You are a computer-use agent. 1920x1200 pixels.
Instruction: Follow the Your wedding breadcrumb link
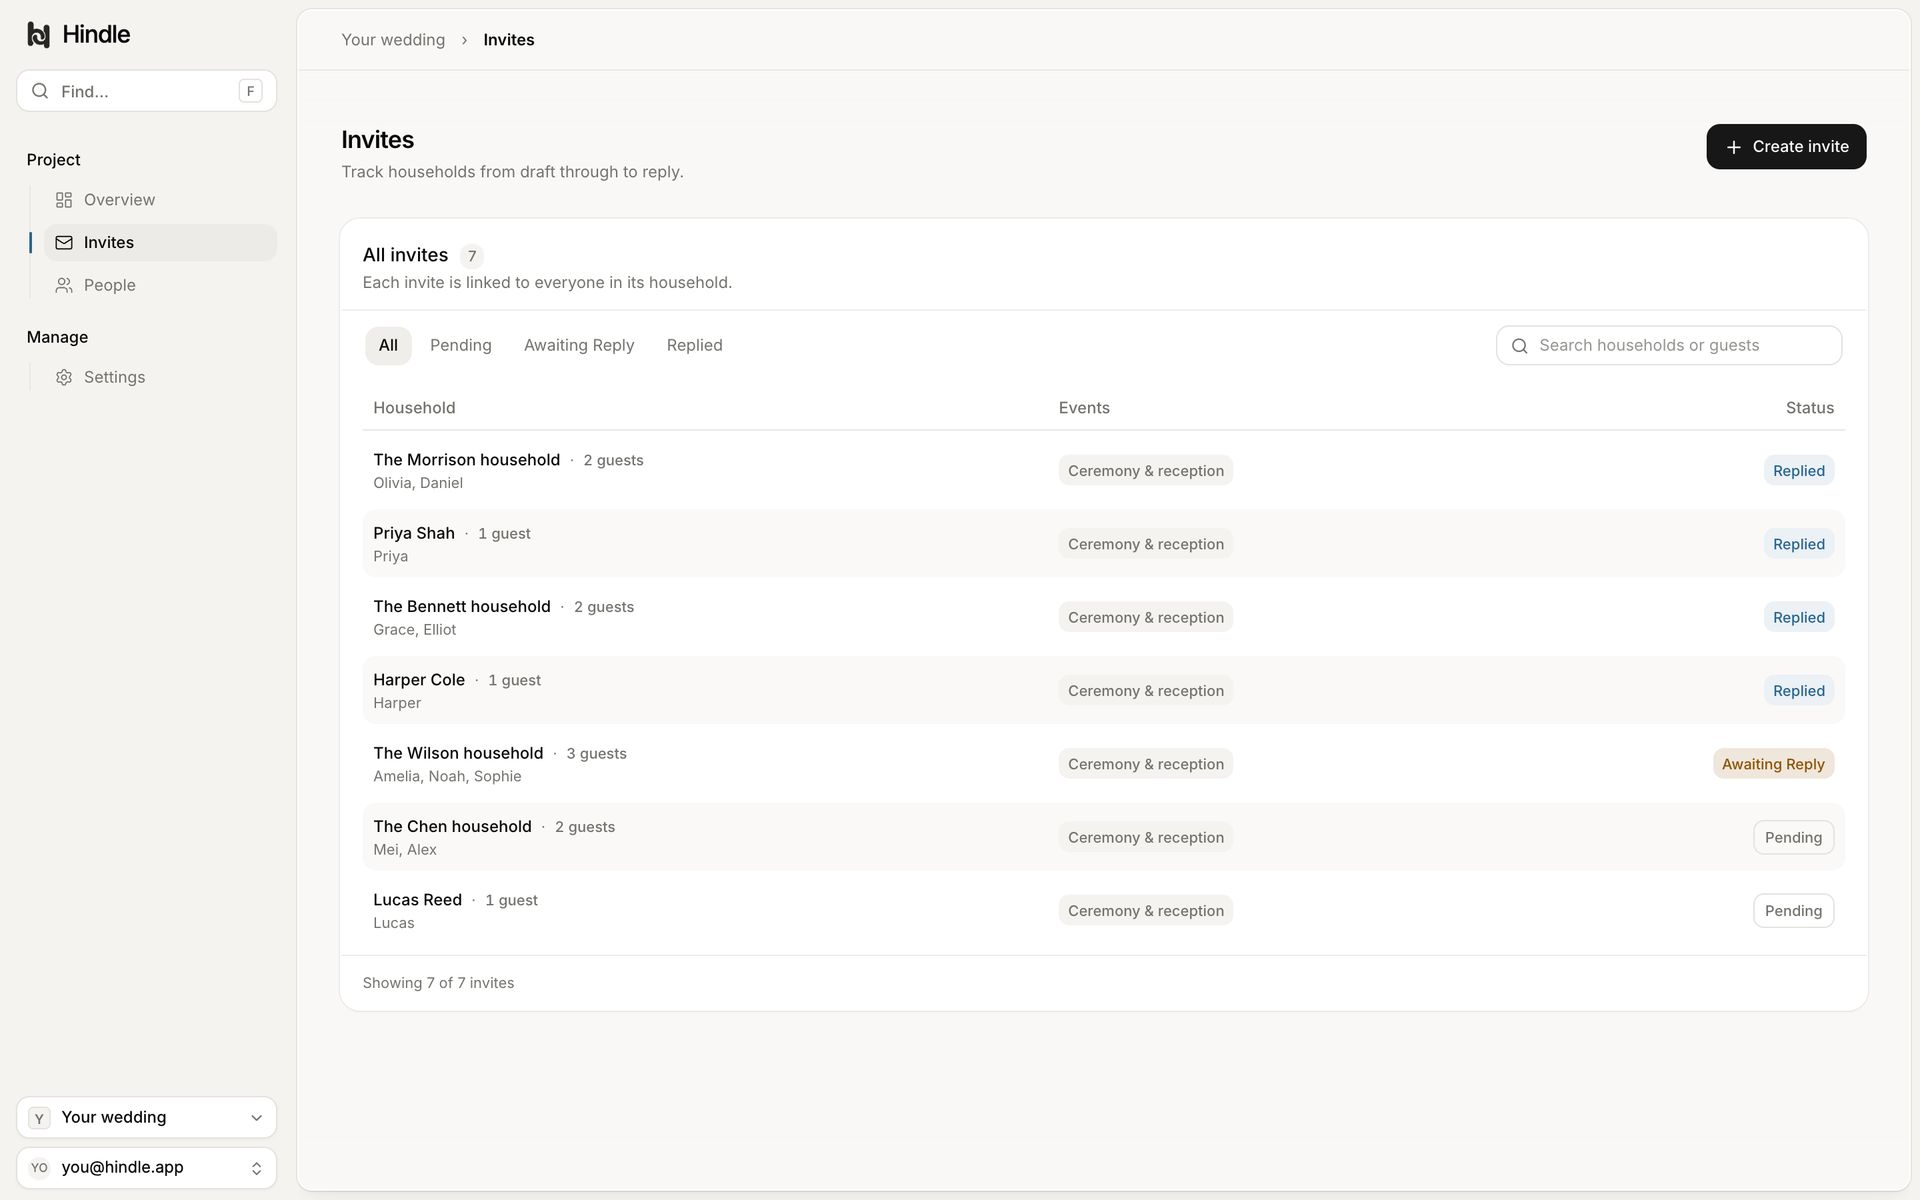pos(393,40)
